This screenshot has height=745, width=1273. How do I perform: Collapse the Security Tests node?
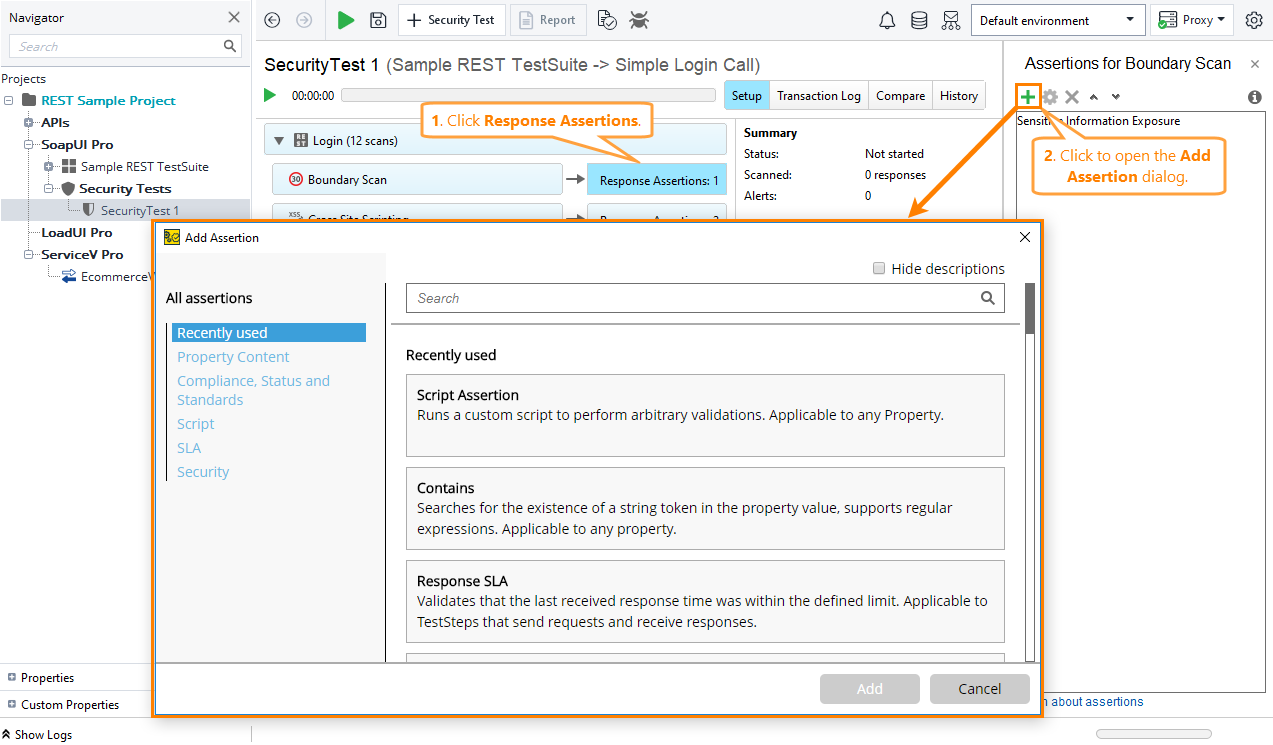(x=49, y=188)
